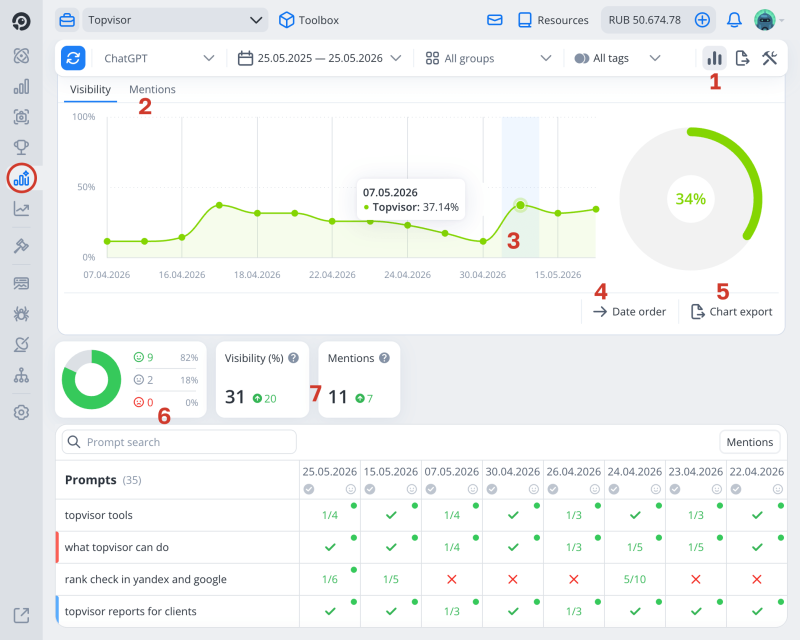Open the tools wrench icon in toolbar
This screenshot has width=800, height=640.
(769, 58)
